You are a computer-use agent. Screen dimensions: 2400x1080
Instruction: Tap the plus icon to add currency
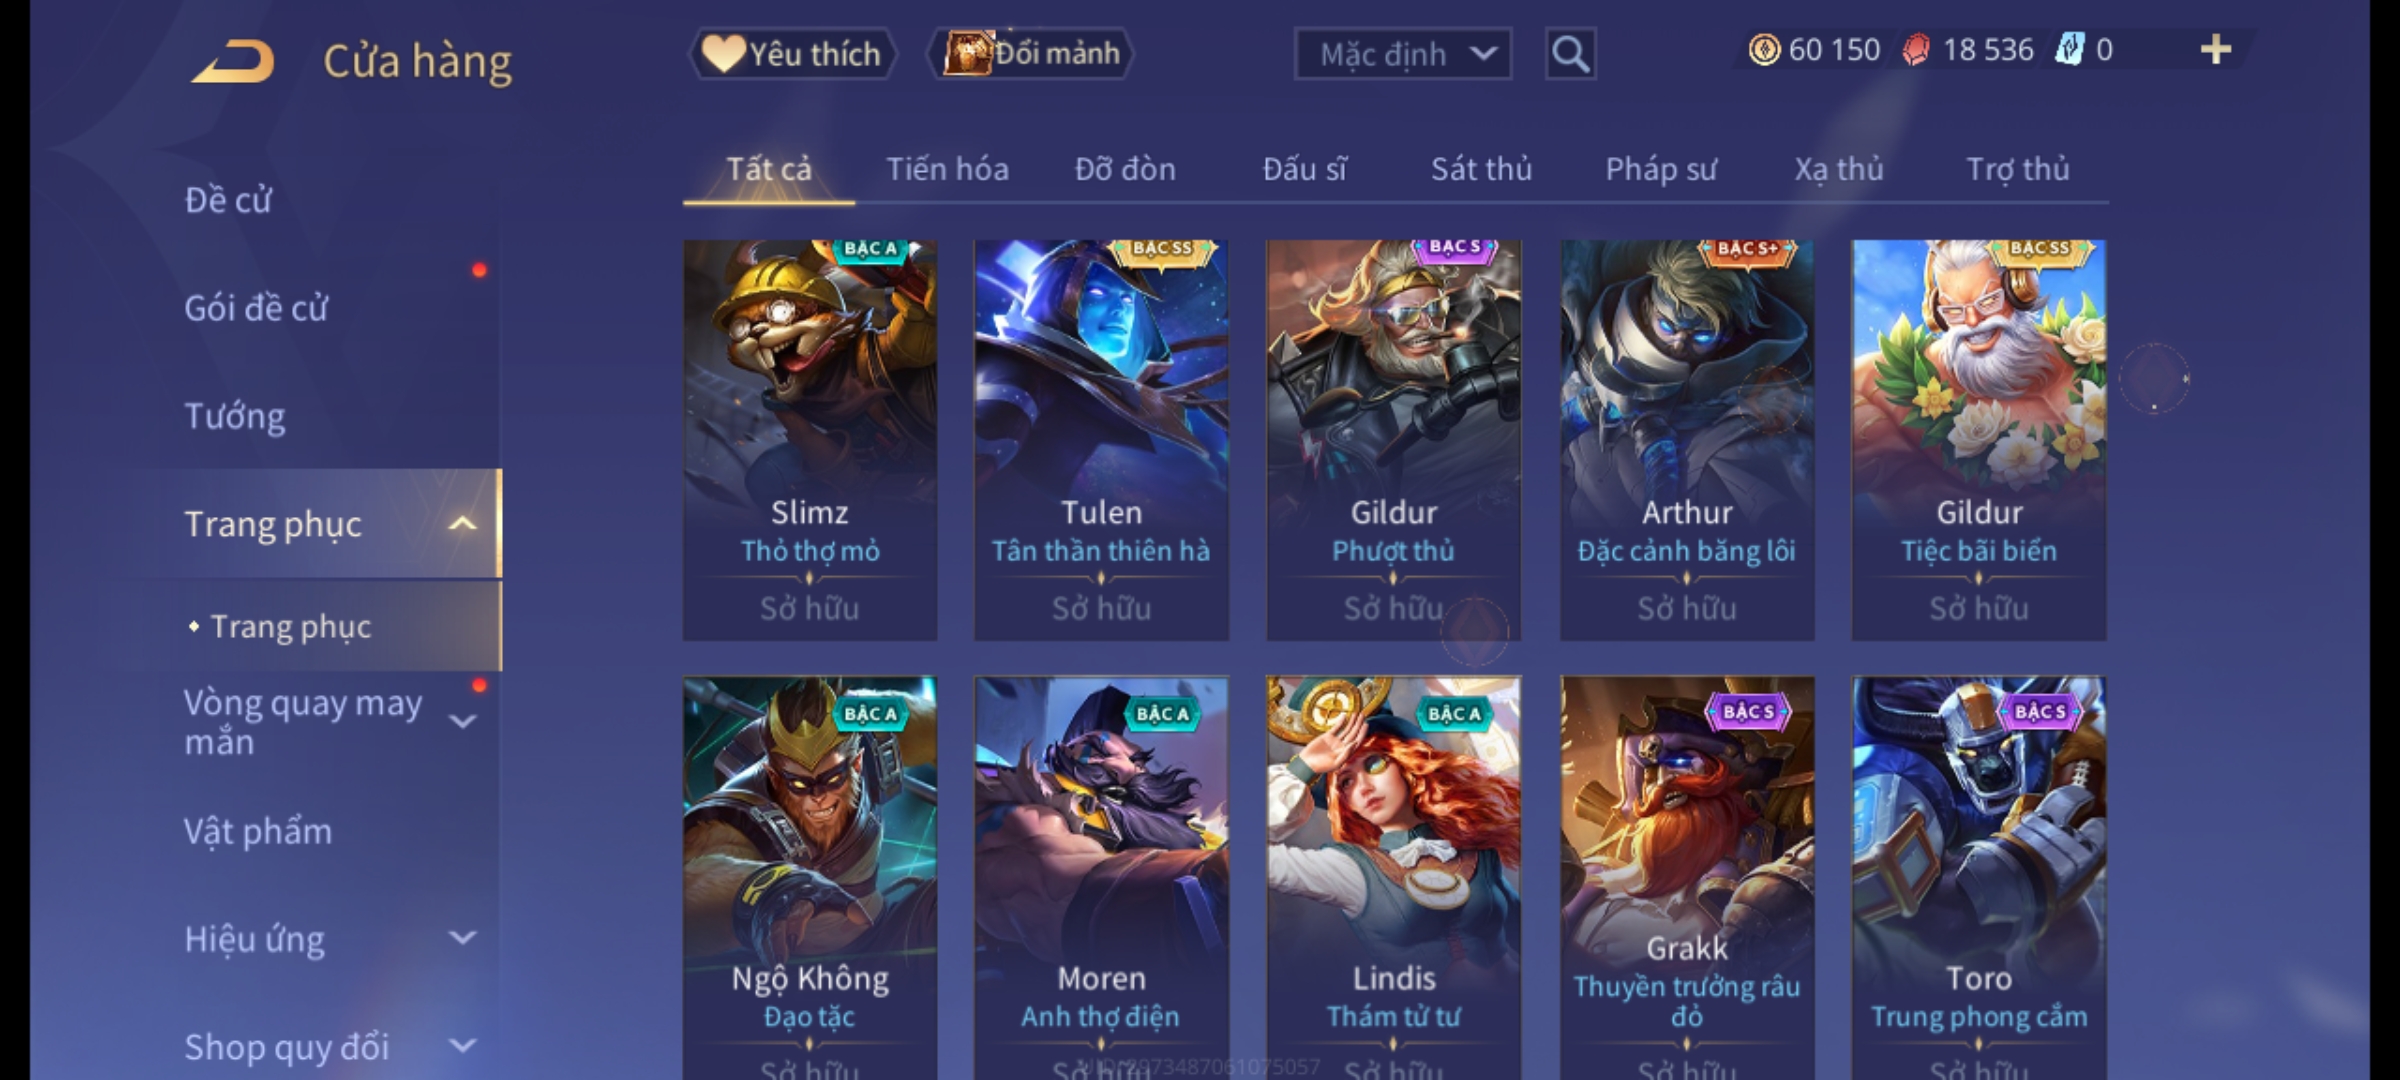(2216, 49)
